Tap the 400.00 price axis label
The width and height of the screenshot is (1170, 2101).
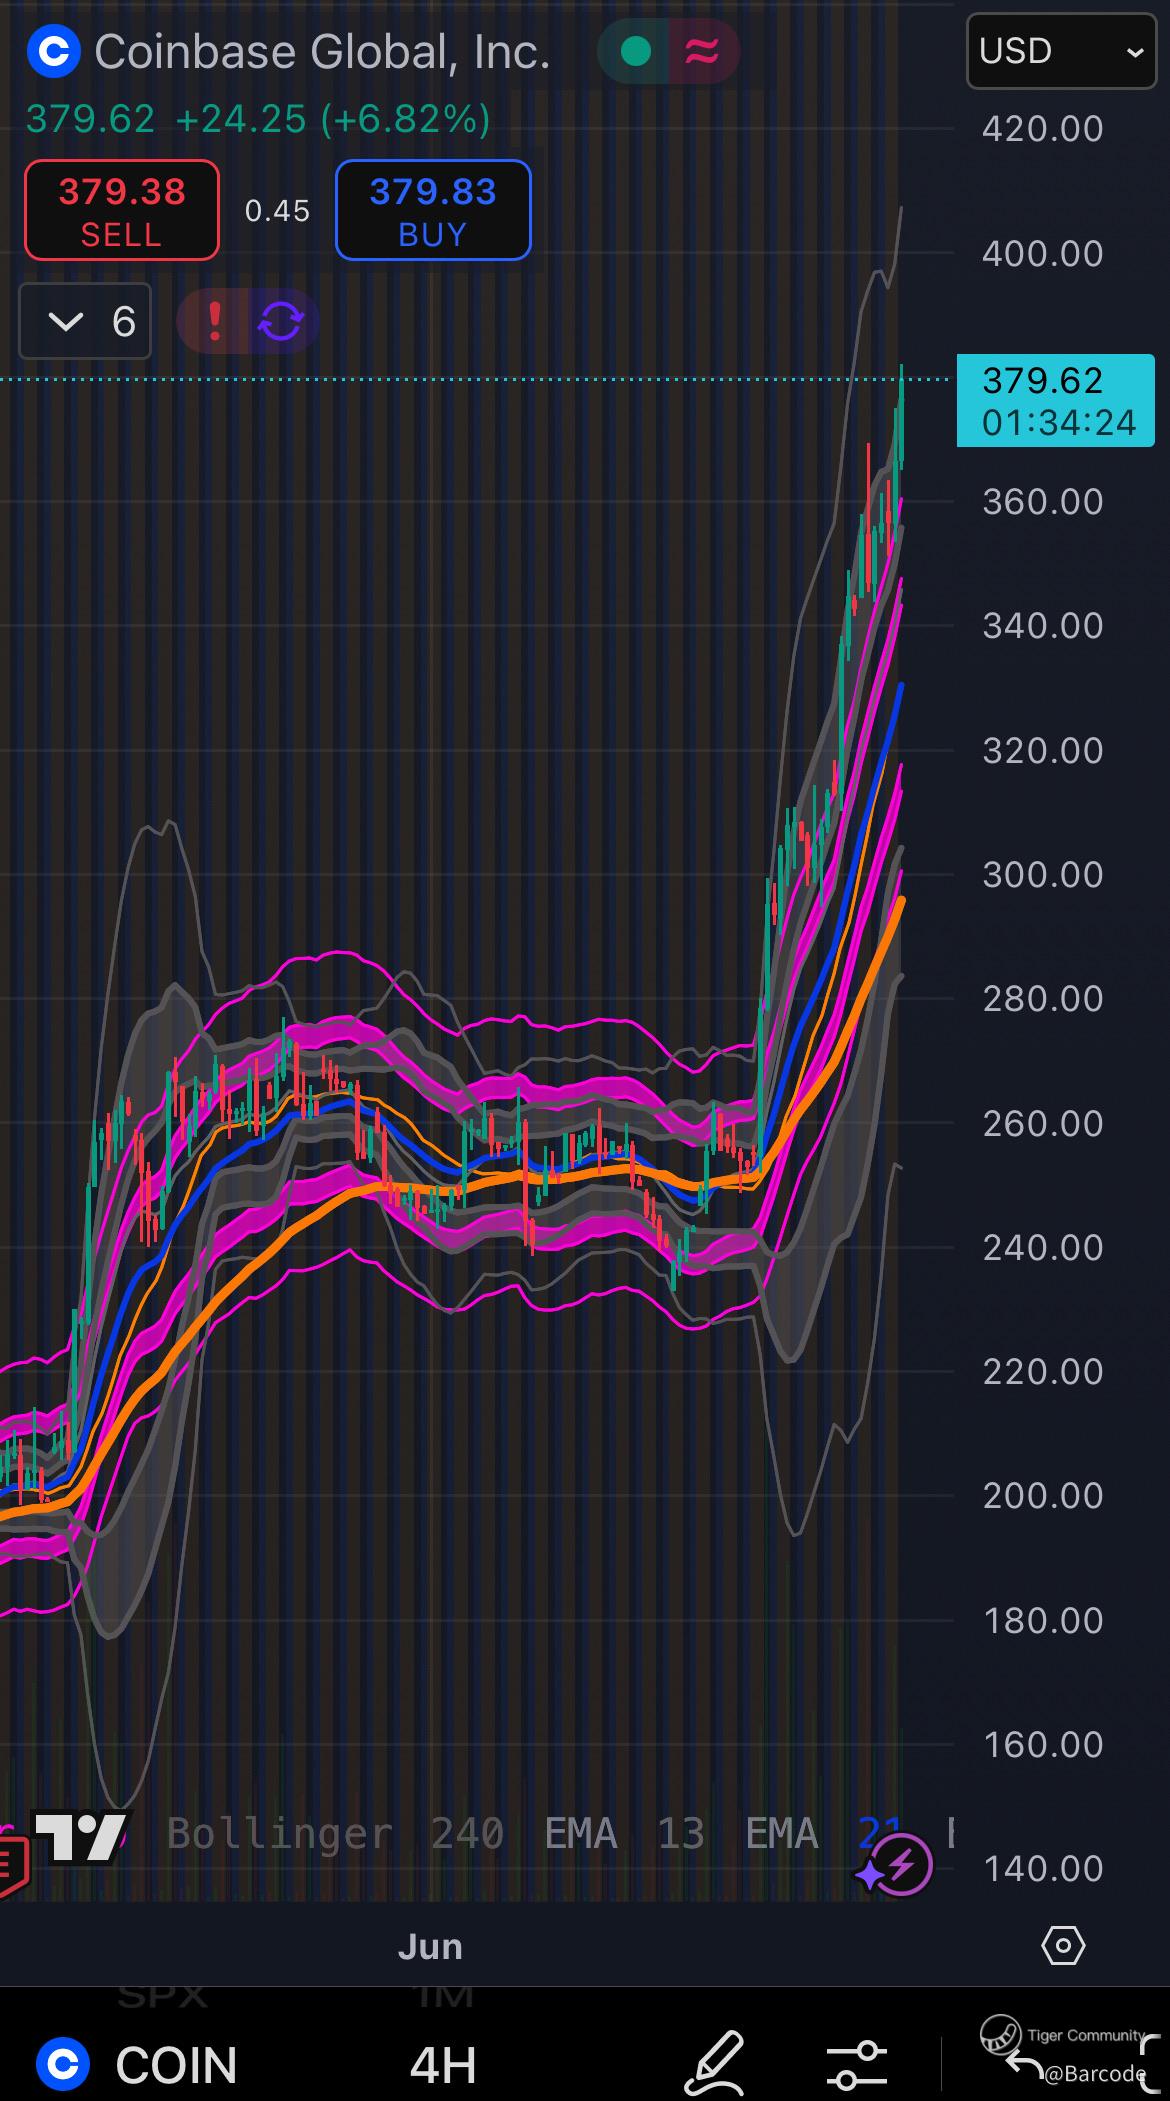pyautogui.click(x=1043, y=254)
